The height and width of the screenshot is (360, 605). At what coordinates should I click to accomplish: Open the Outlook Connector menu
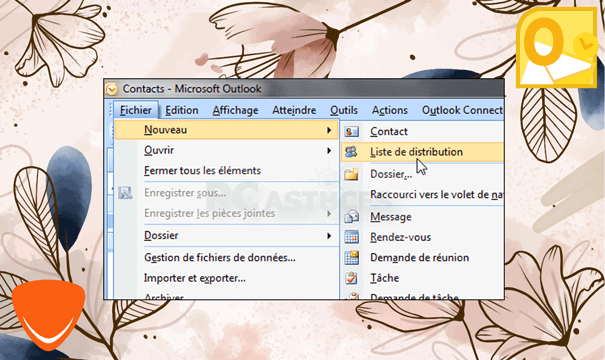[462, 110]
